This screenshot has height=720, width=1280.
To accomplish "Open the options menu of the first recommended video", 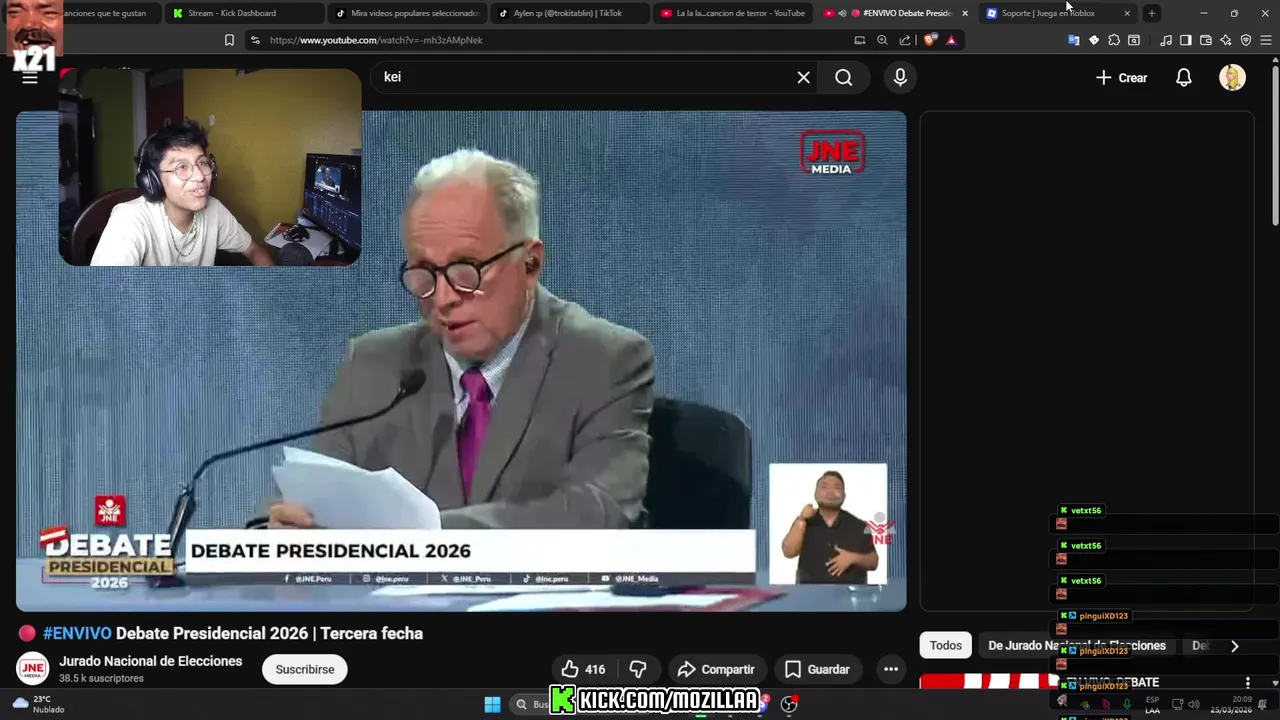I will pos(1247,682).
